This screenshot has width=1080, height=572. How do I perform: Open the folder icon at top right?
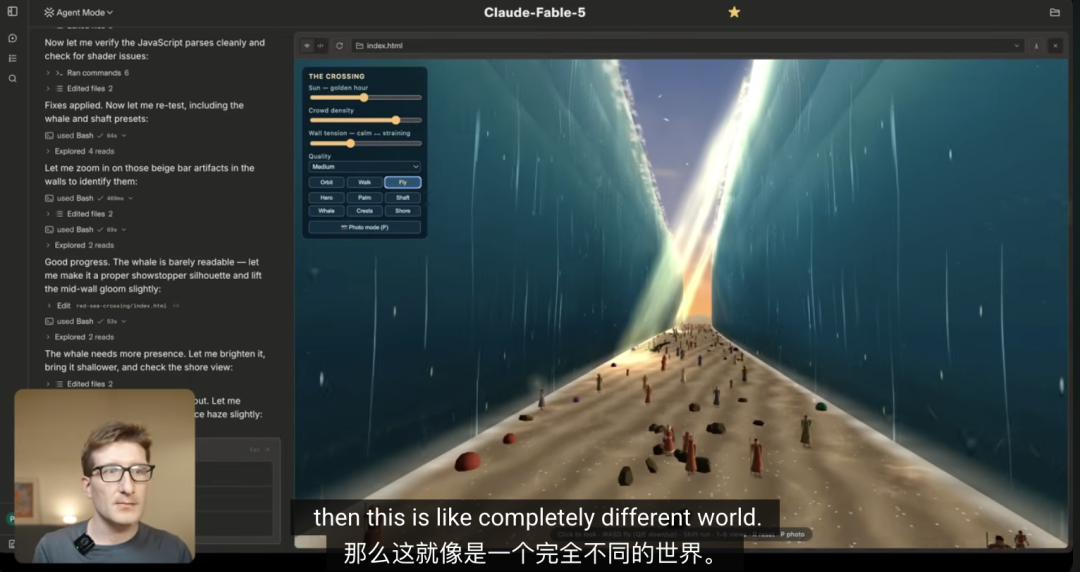[1055, 12]
